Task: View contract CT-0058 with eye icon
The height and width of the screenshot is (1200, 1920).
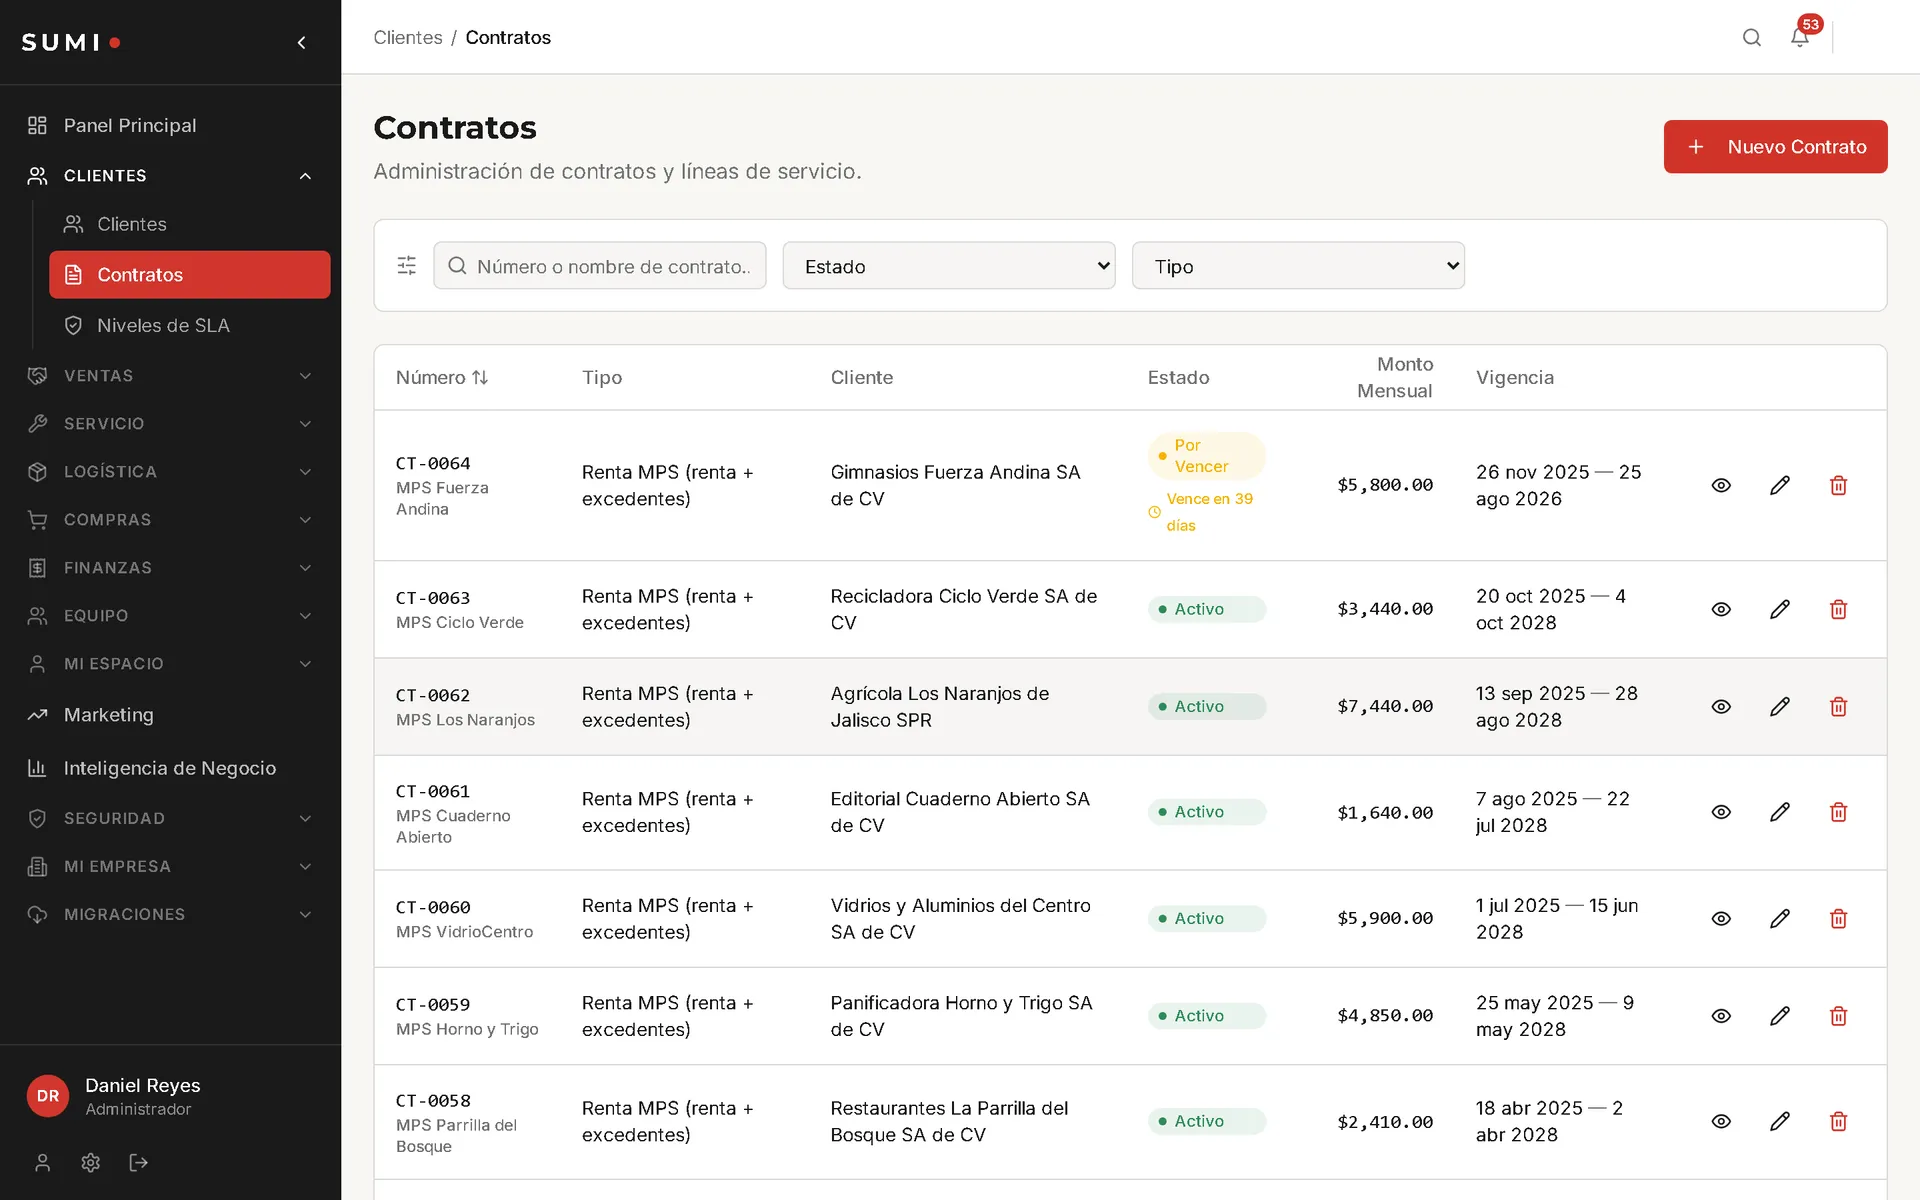Action: (x=1721, y=1122)
